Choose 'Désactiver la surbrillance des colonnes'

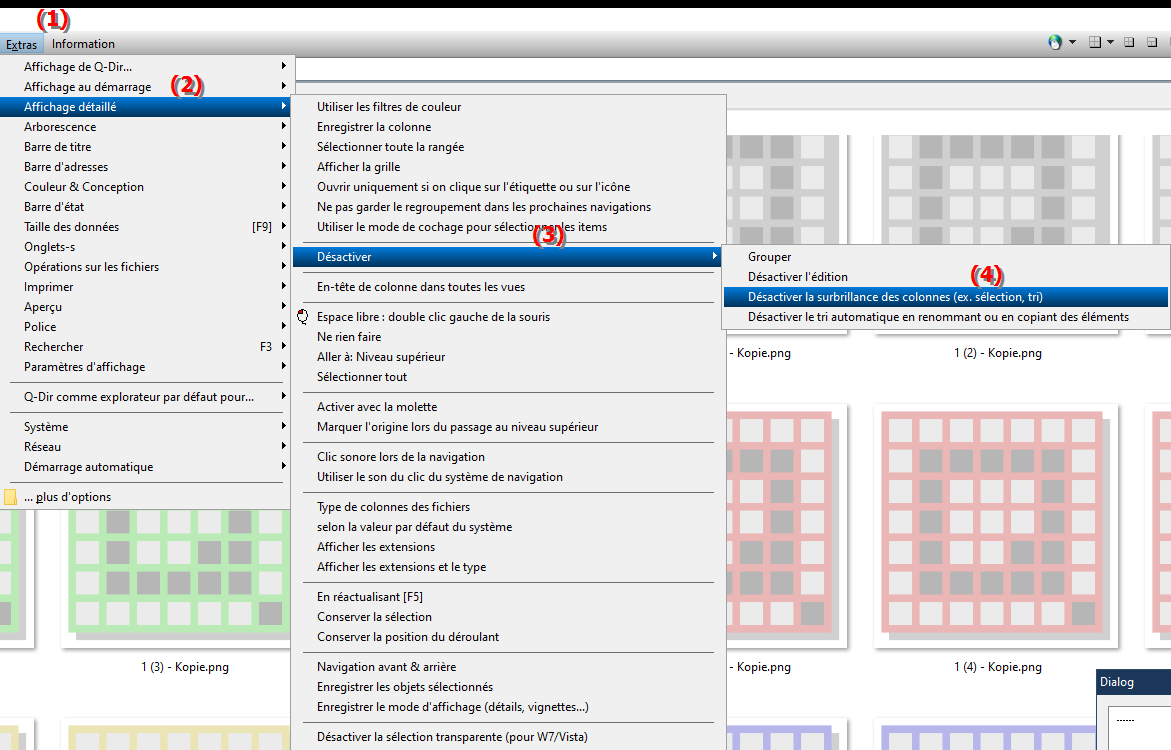coord(895,297)
